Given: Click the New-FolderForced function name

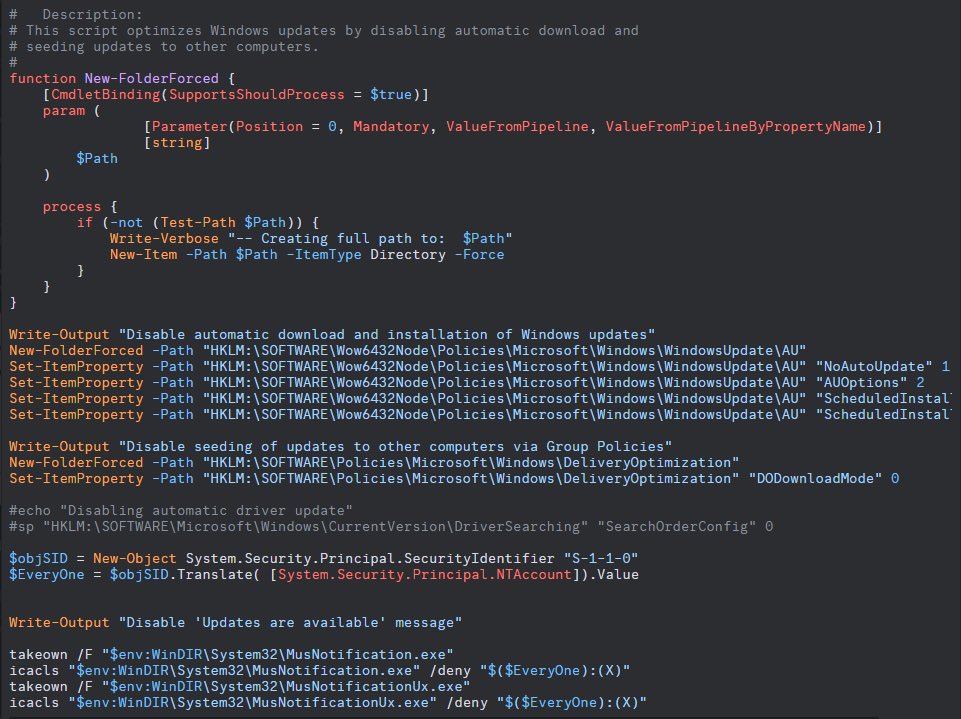Looking at the screenshot, I should pyautogui.click(x=151, y=78).
